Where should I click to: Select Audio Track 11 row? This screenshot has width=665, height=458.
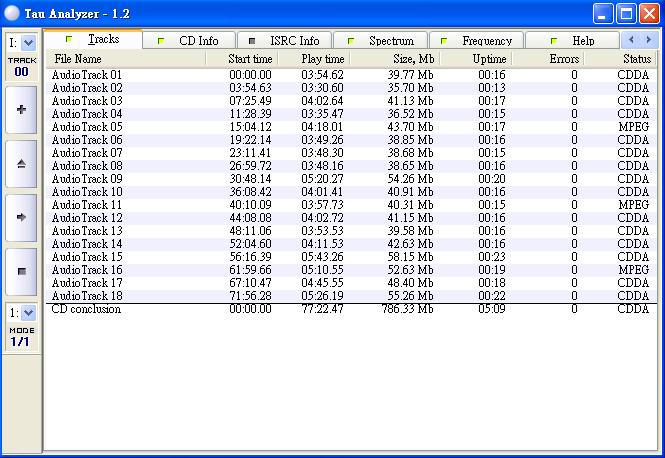tap(351, 205)
